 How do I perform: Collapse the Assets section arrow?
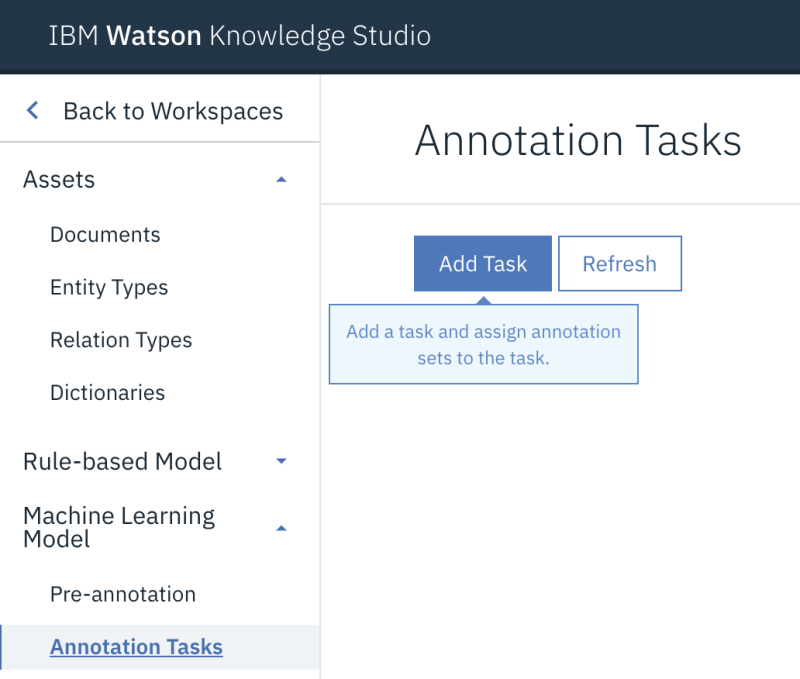(281, 180)
